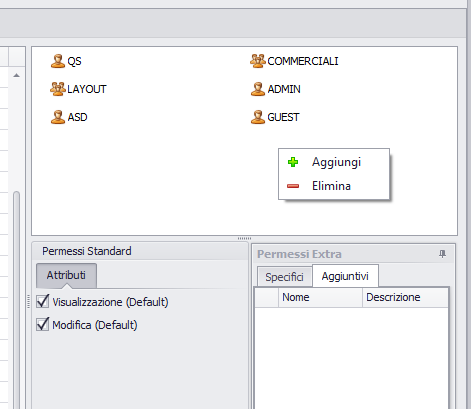The width and height of the screenshot is (471, 409).
Task: Click the red minus Elimina icon
Action: coord(293,186)
